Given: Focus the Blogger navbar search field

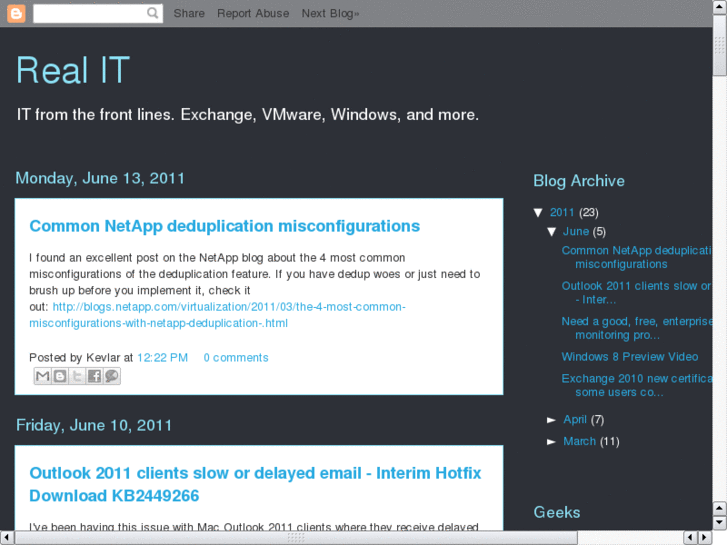Looking at the screenshot, I should pyautogui.click(x=98, y=13).
